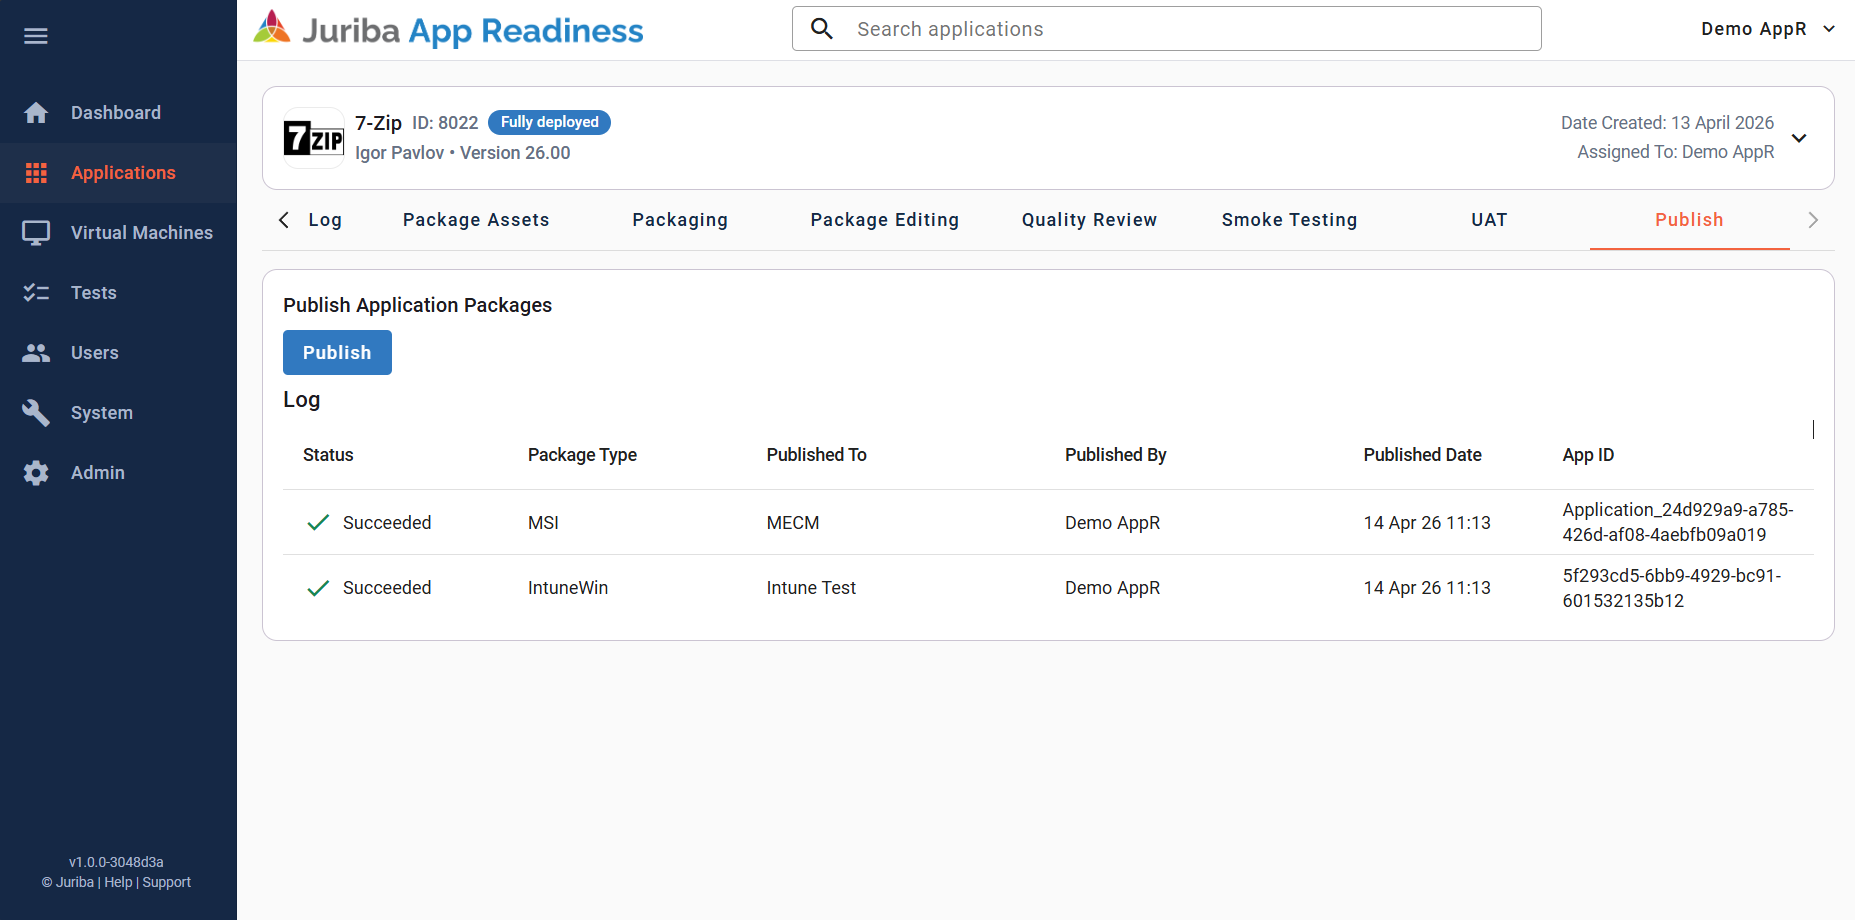Switch to the Smoke Testing tab
The image size is (1855, 920).
1289,220
